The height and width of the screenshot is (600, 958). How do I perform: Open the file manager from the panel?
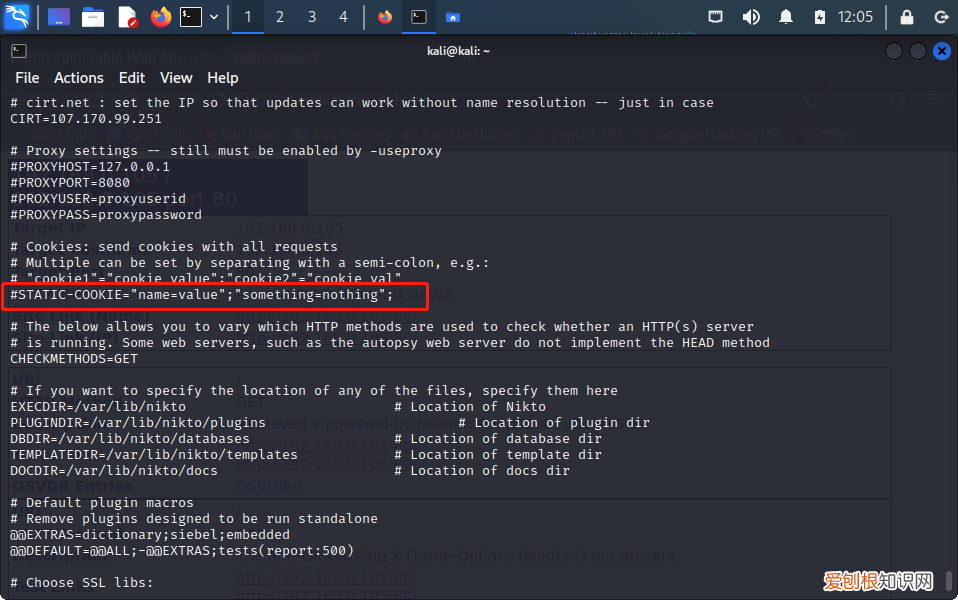click(x=93, y=17)
